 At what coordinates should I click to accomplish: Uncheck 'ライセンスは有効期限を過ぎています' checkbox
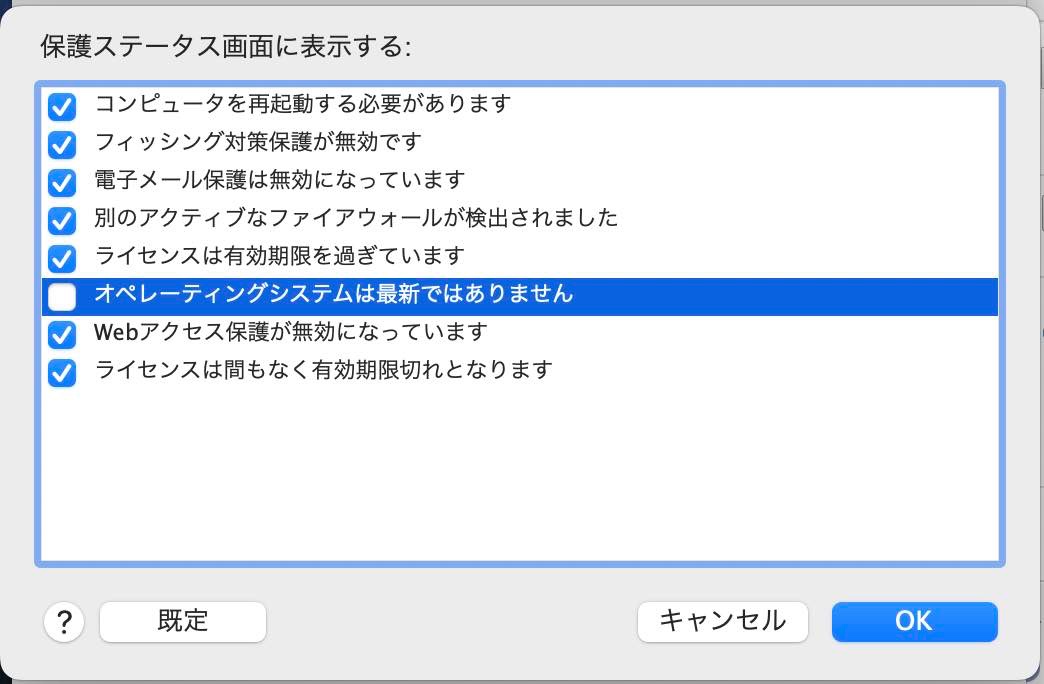point(62,258)
